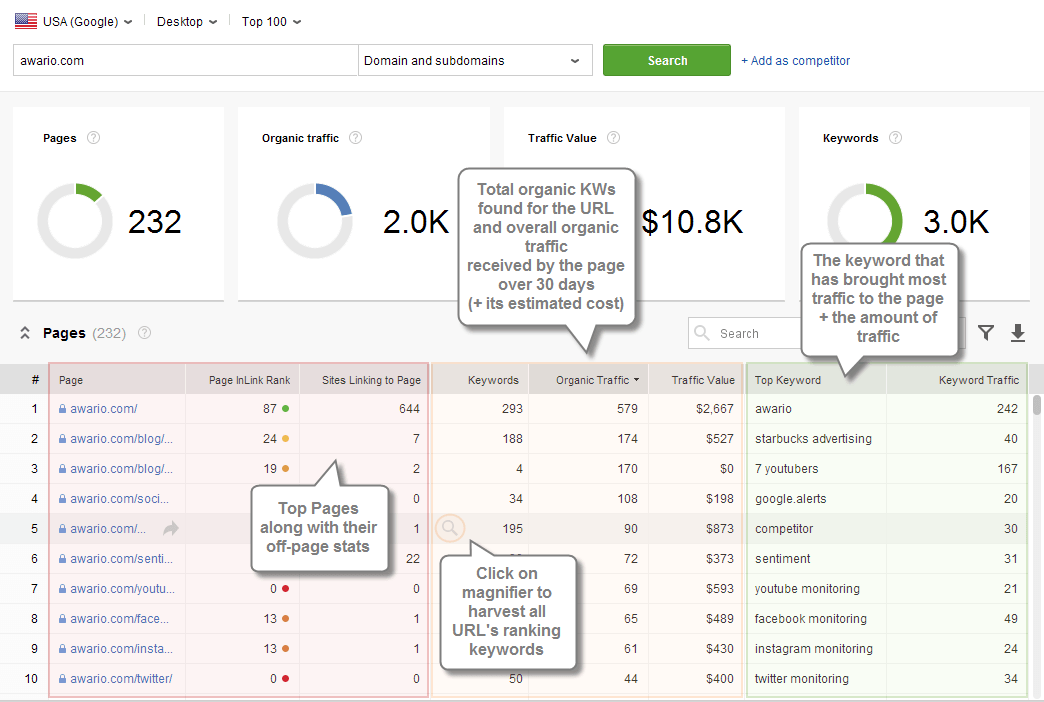The width and height of the screenshot is (1044, 702).
Task: Open the help tooltip beside Pages metric
Action: pos(93,138)
